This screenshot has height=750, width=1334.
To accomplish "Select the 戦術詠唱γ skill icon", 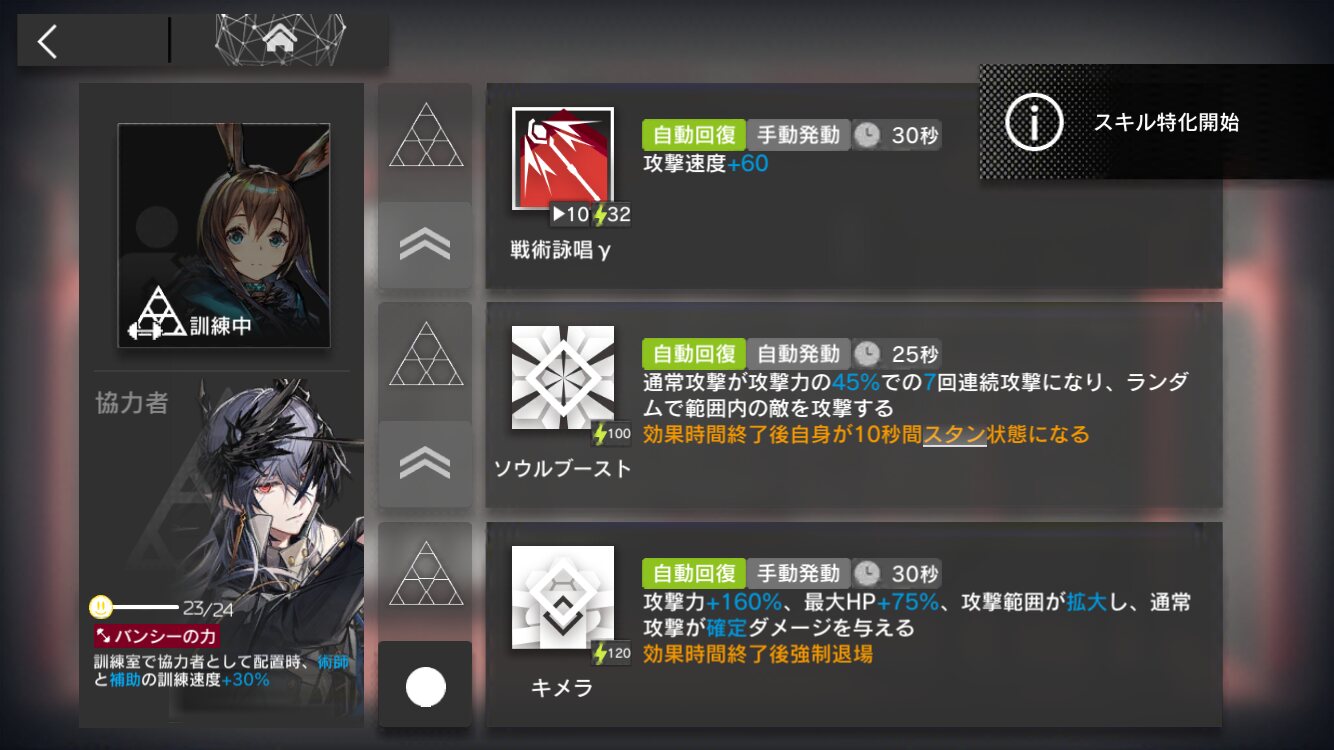I will click(563, 159).
